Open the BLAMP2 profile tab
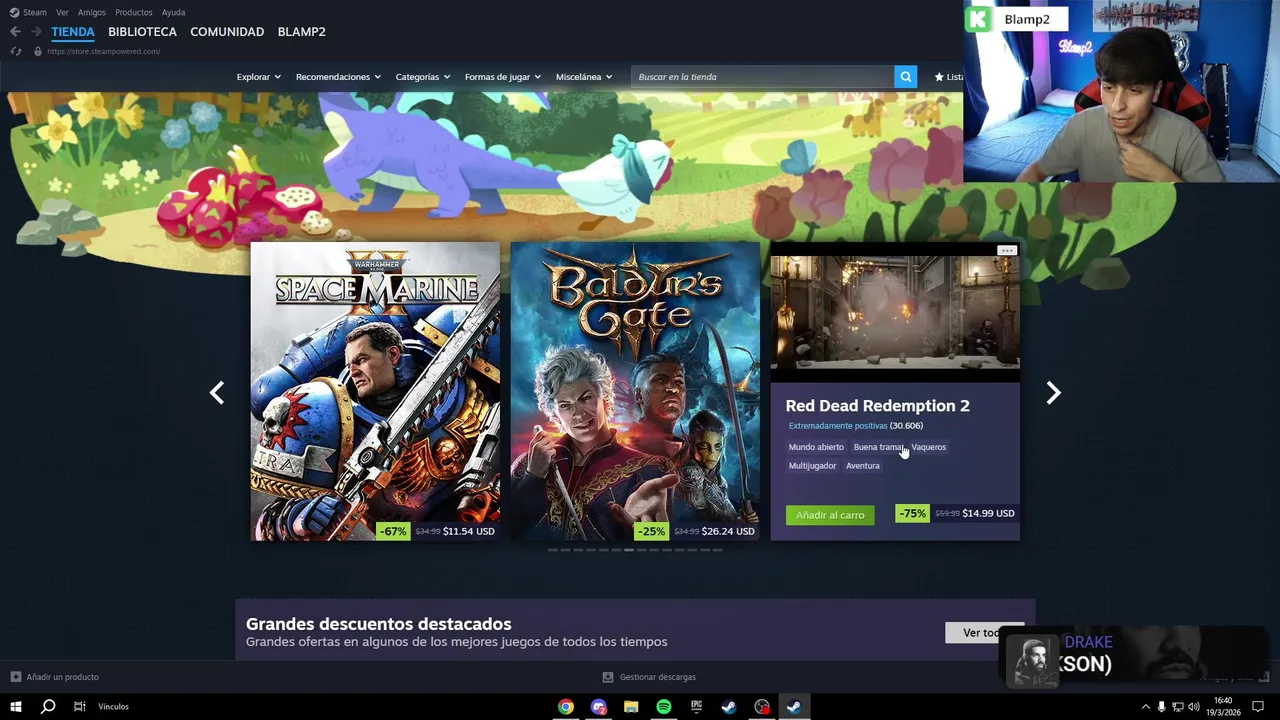This screenshot has width=1280, height=720. (x=301, y=32)
